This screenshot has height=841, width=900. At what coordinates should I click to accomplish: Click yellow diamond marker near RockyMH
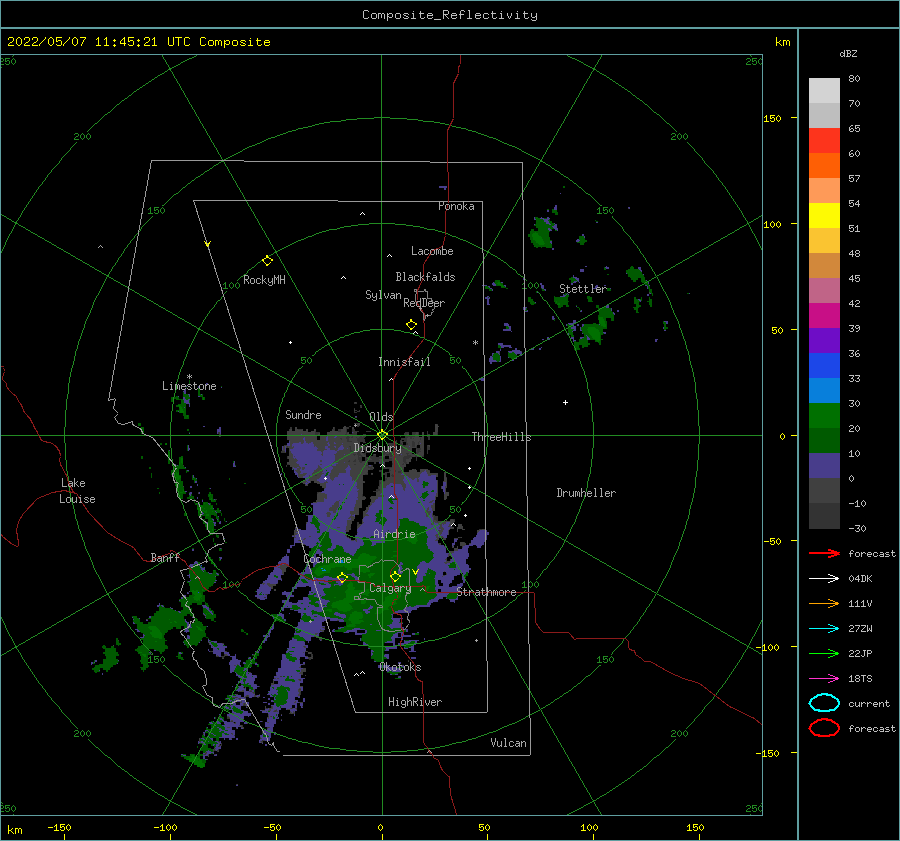267,261
